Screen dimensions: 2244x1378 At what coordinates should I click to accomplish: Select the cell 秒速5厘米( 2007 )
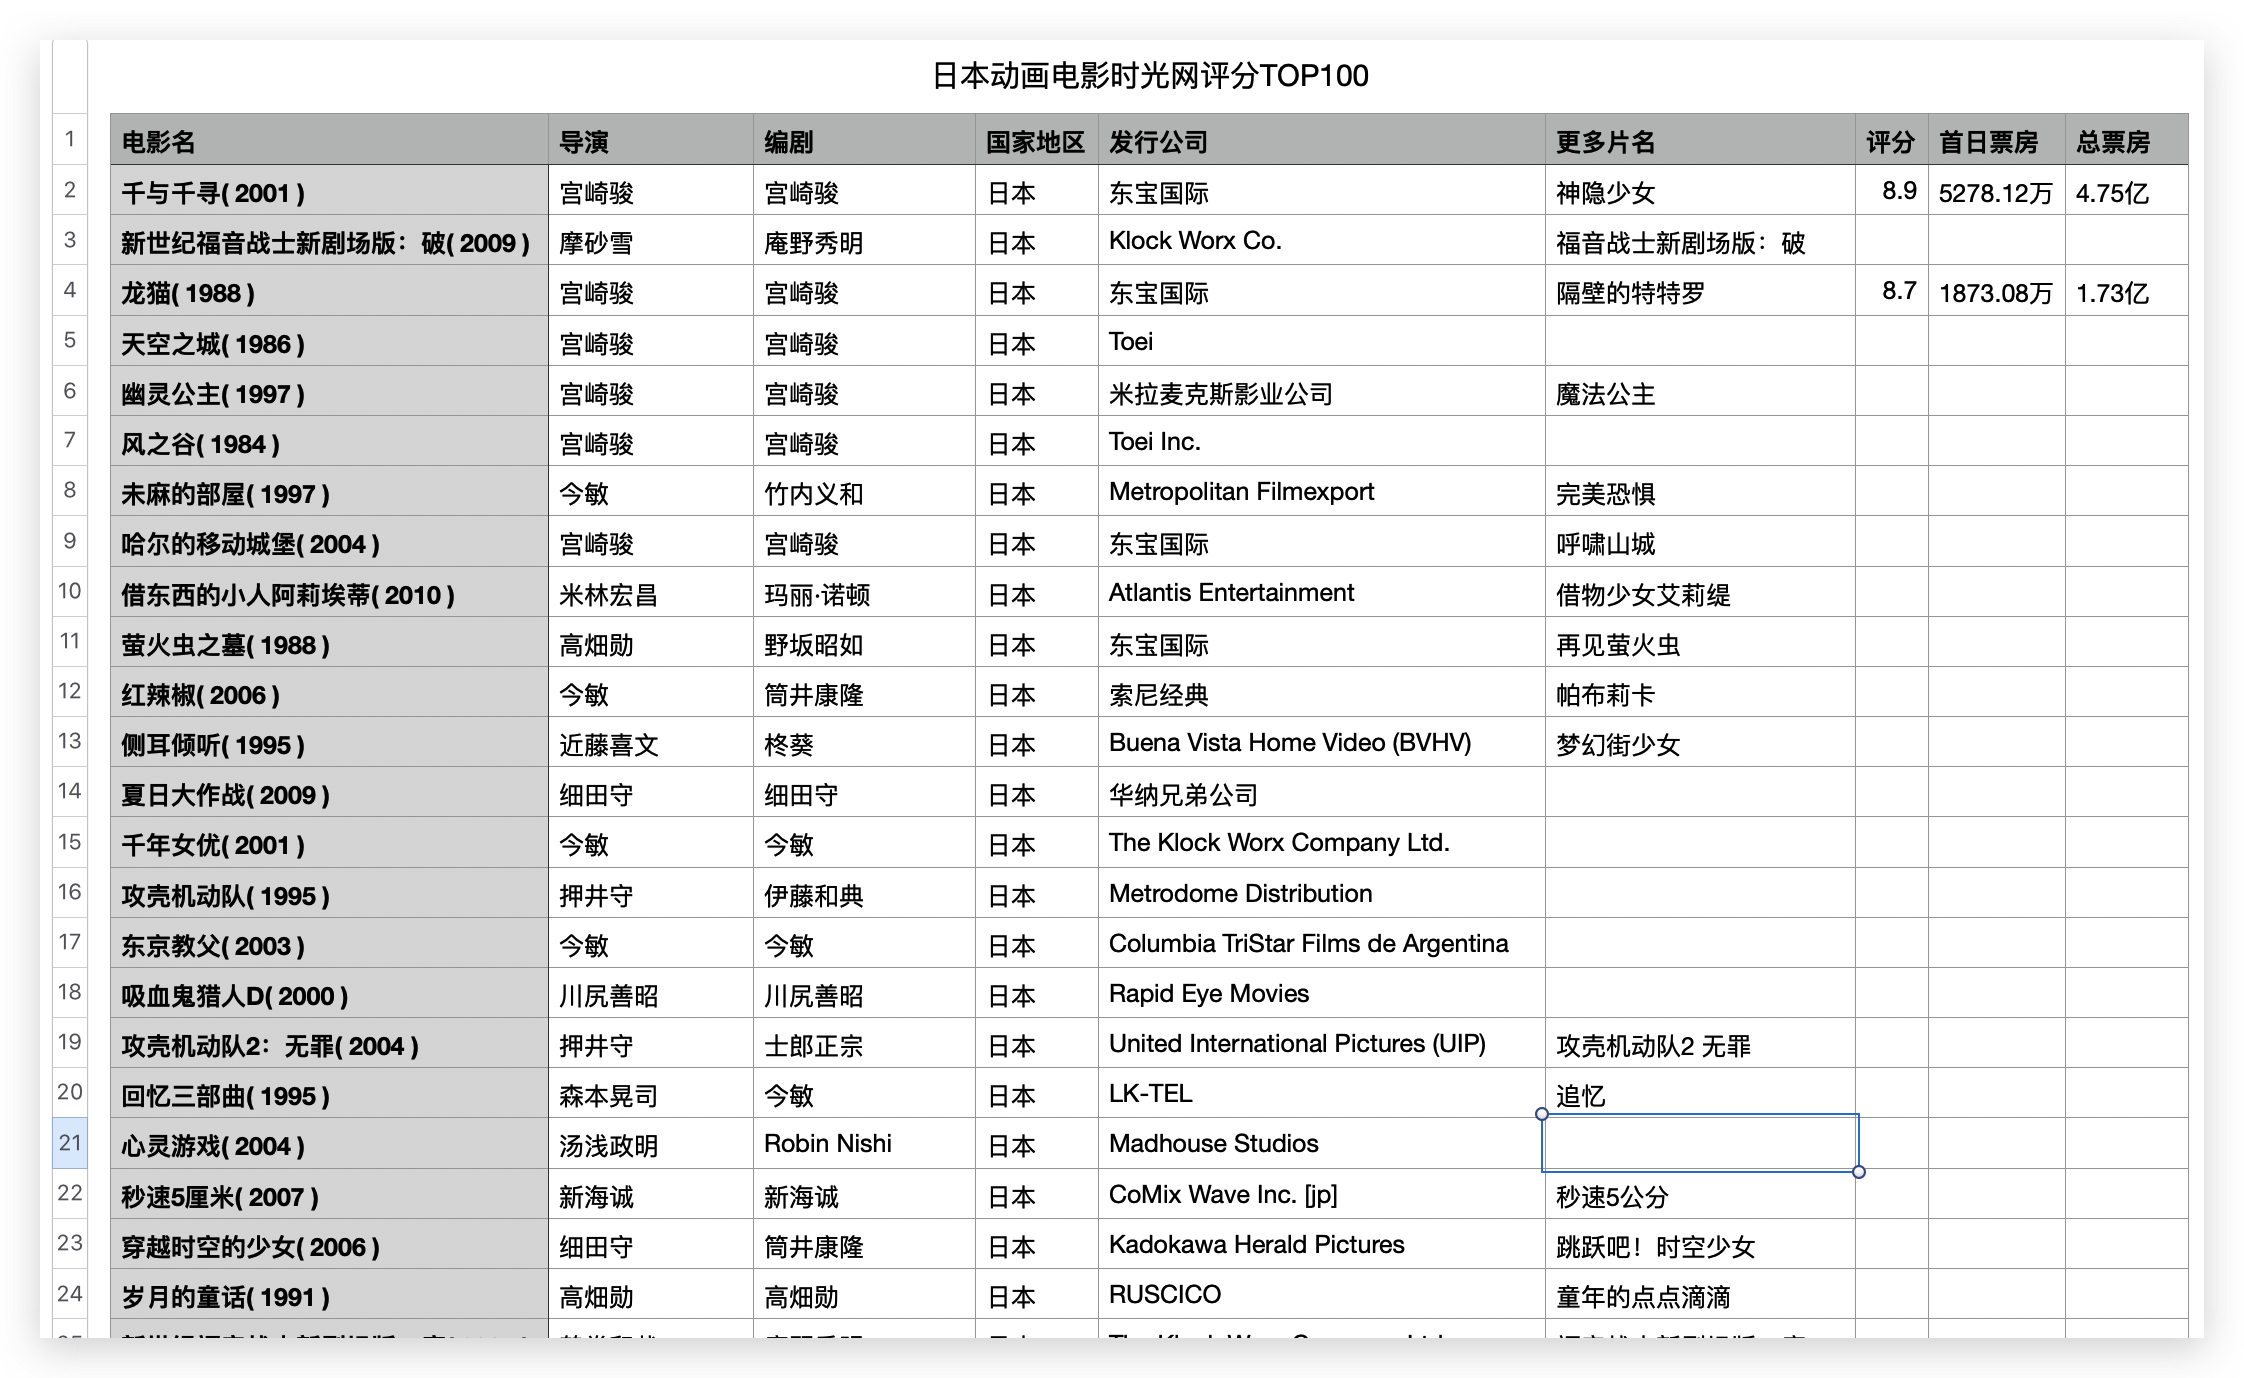tap(329, 1195)
